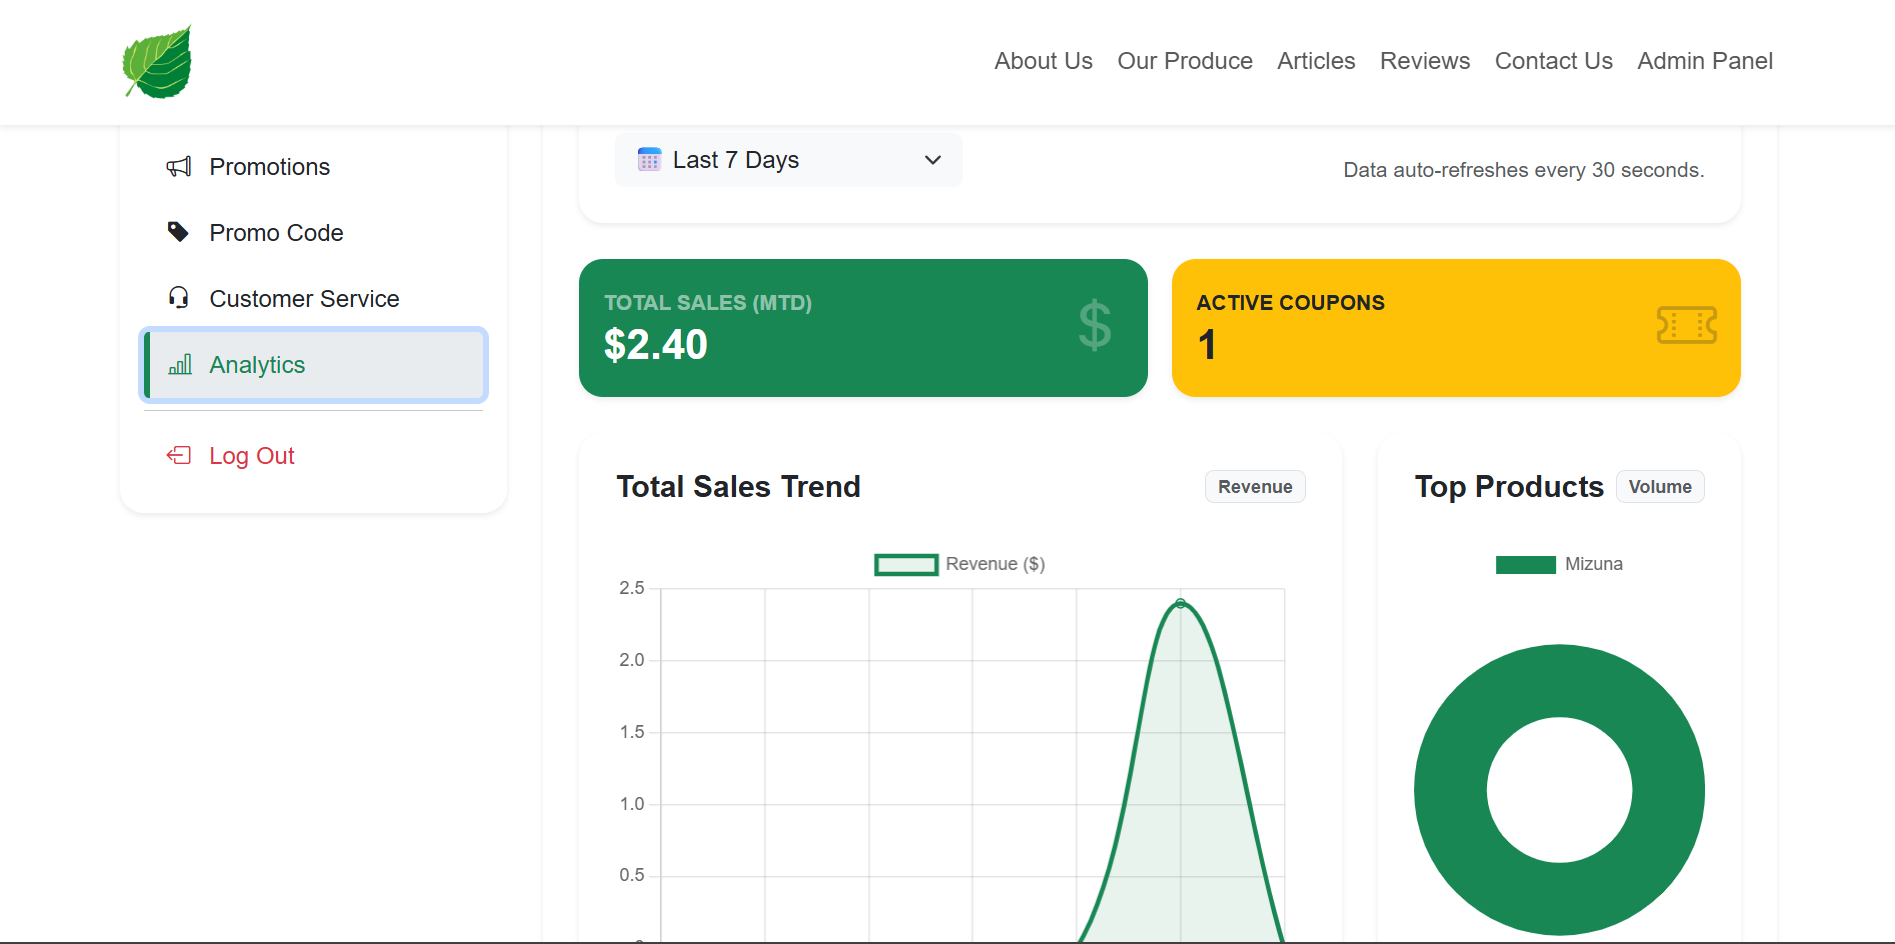
Task: Toggle the Revenue ($) legend swatch
Action: click(x=906, y=565)
